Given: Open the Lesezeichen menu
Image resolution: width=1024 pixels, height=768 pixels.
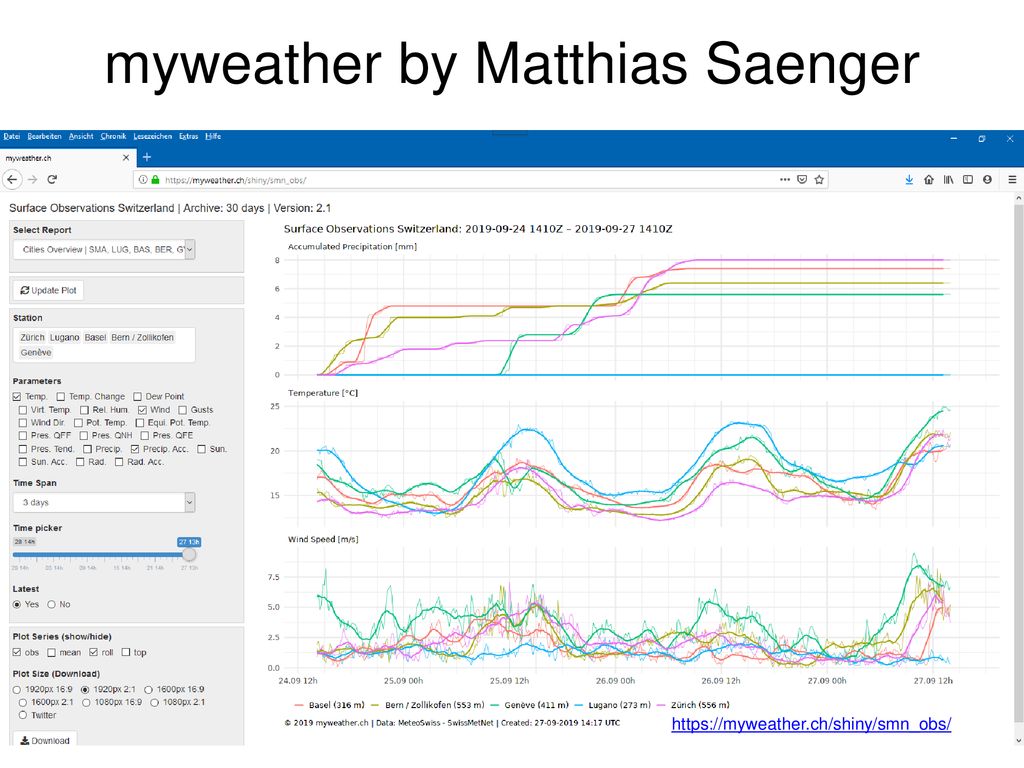Looking at the screenshot, I should click(x=153, y=136).
